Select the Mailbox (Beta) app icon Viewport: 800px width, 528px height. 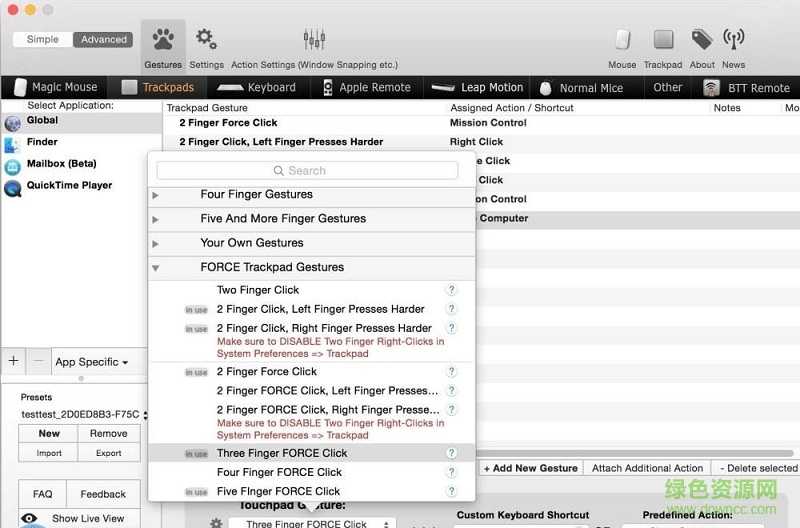click(x=13, y=166)
